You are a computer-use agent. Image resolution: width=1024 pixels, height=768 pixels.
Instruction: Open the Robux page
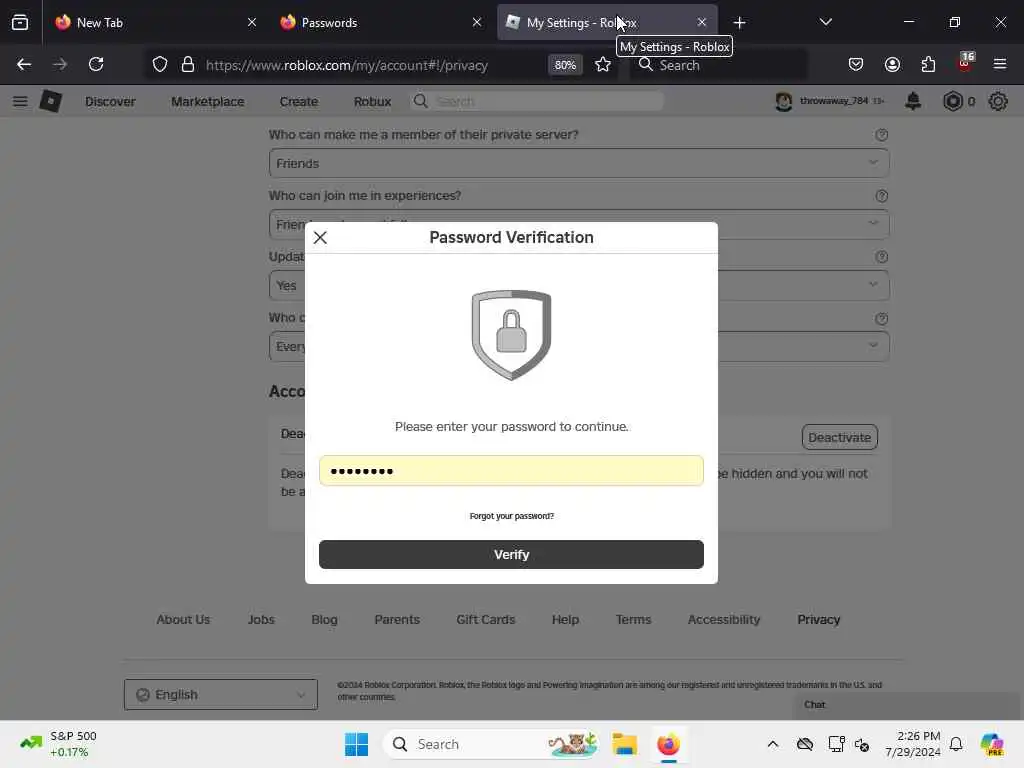[x=372, y=102]
